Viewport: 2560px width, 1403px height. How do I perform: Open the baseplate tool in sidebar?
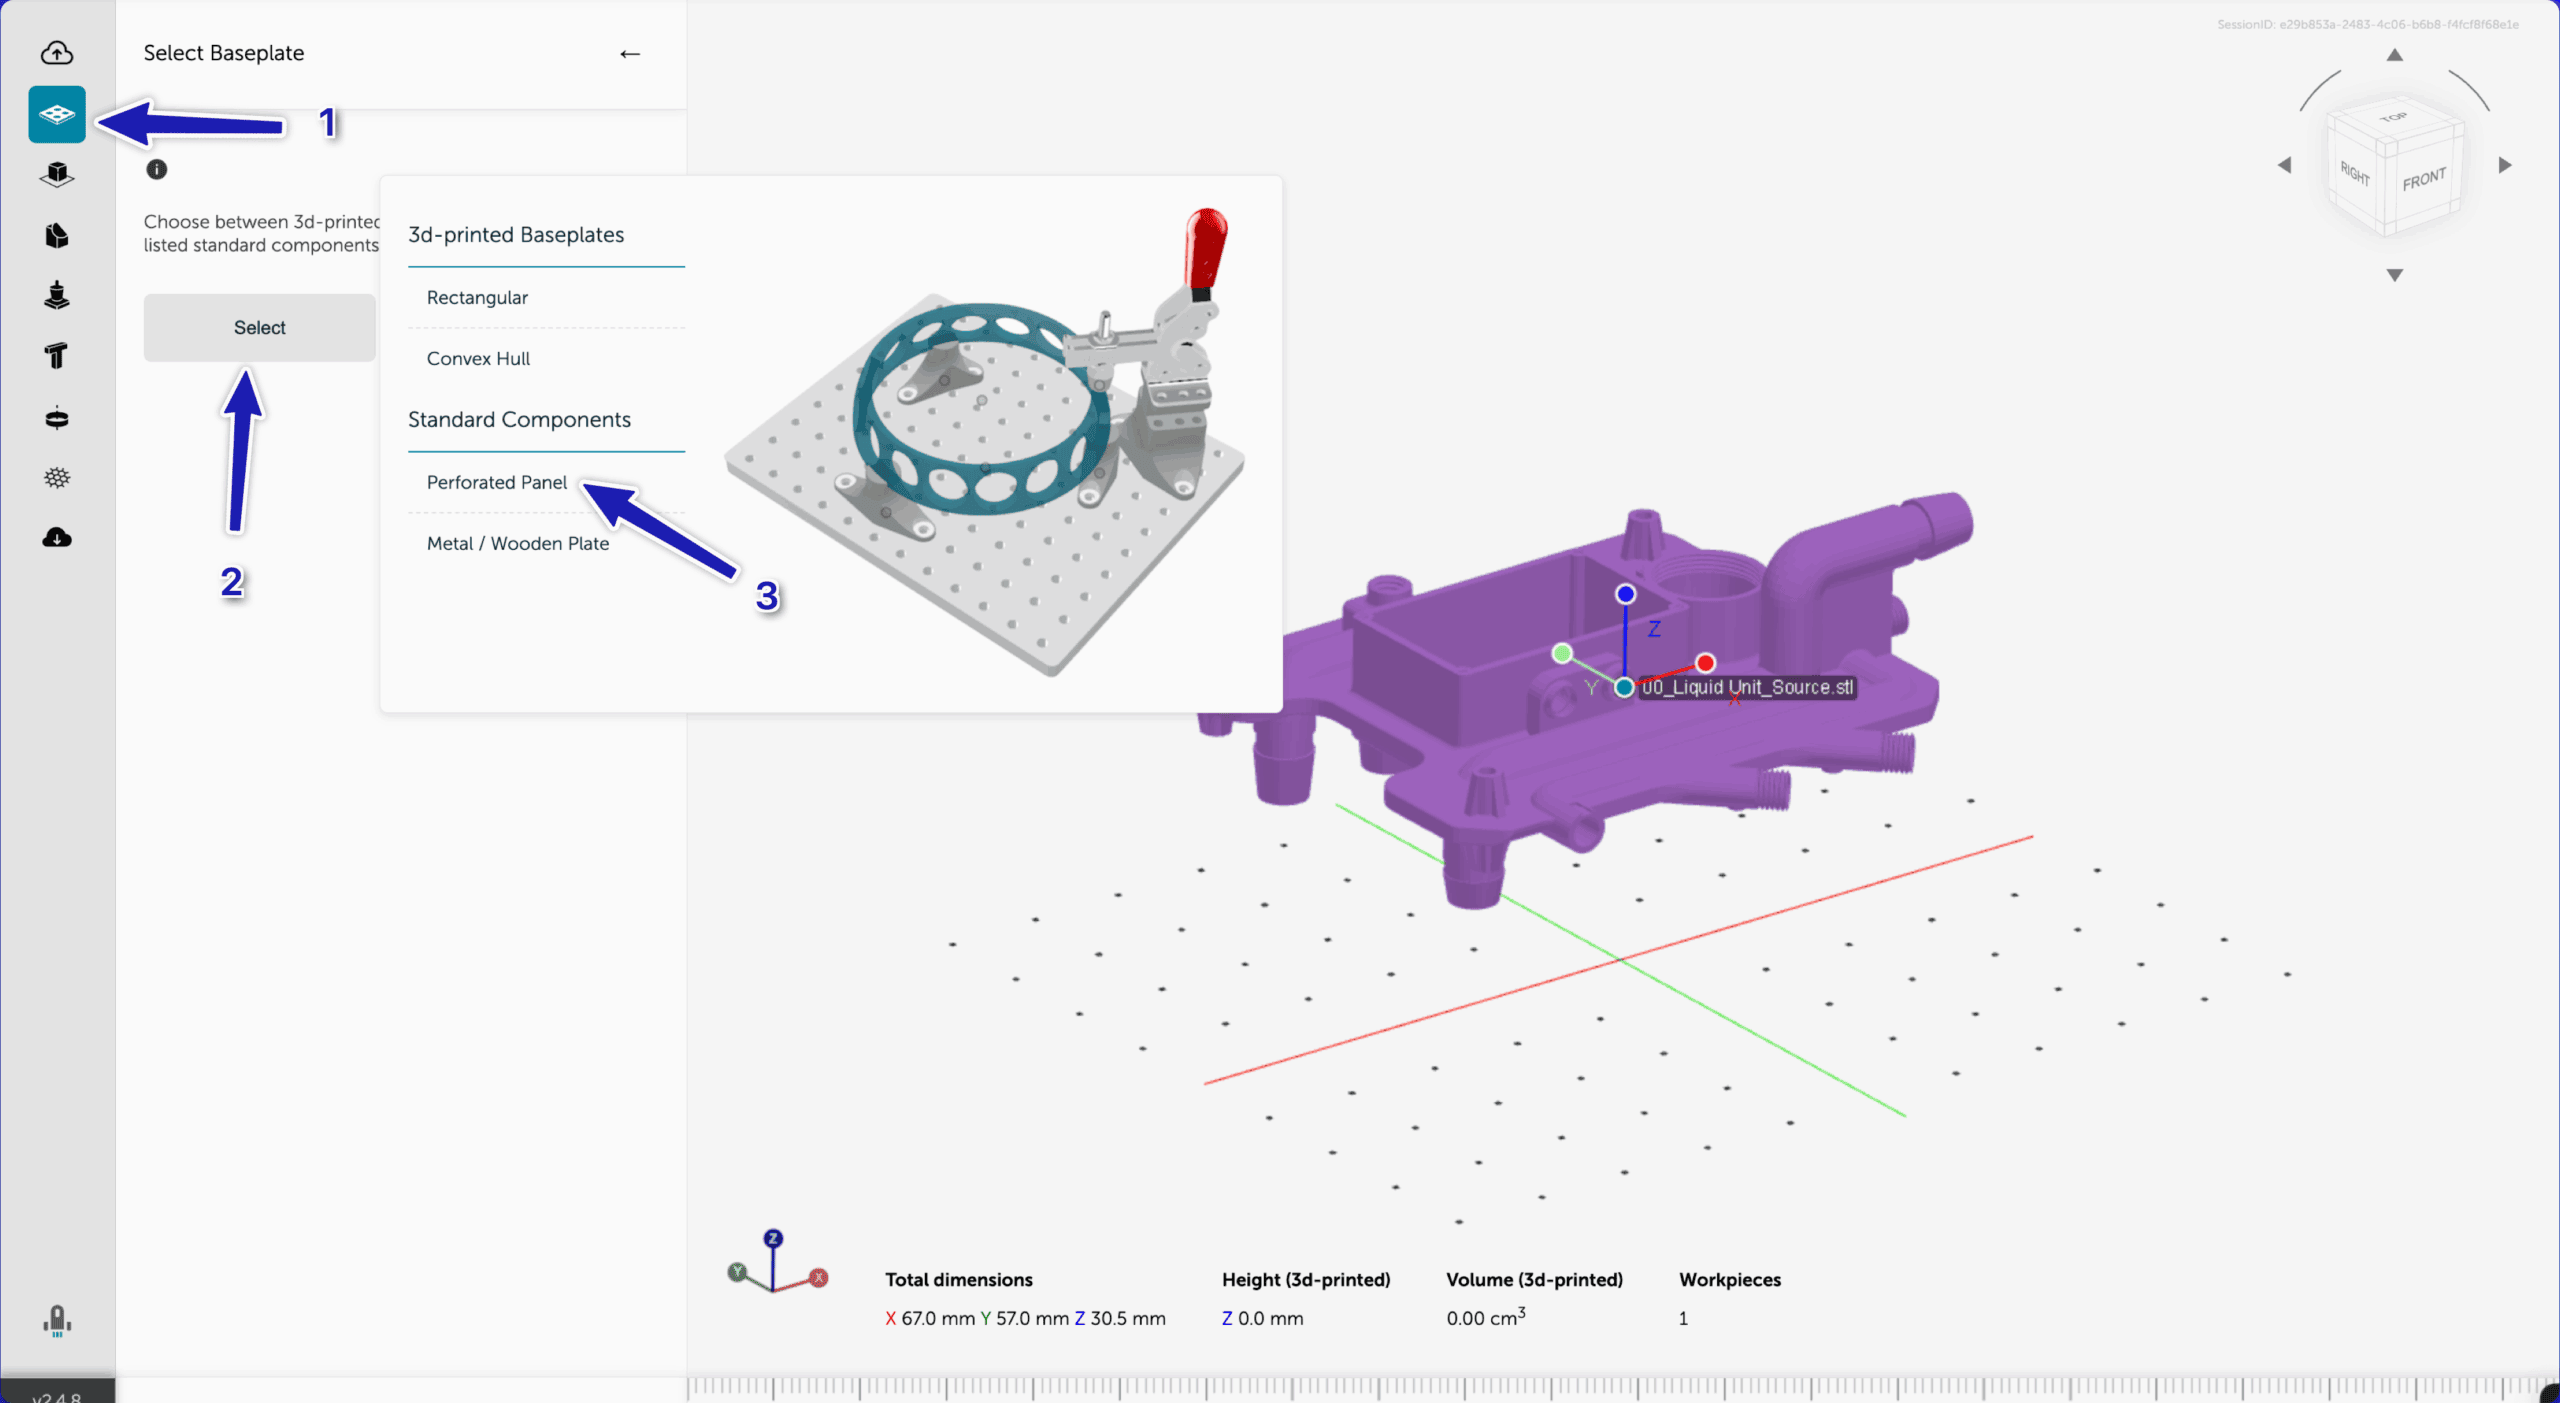pos(57,114)
